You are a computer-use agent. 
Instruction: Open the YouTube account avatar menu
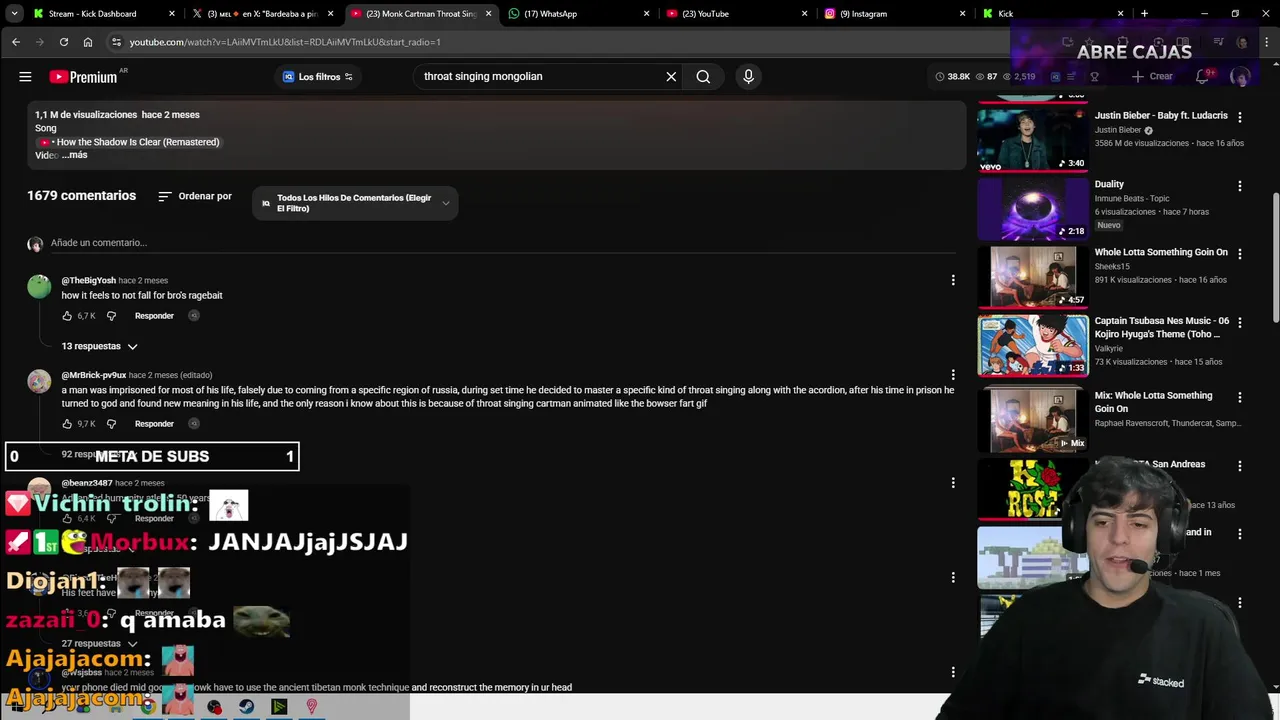point(1240,76)
